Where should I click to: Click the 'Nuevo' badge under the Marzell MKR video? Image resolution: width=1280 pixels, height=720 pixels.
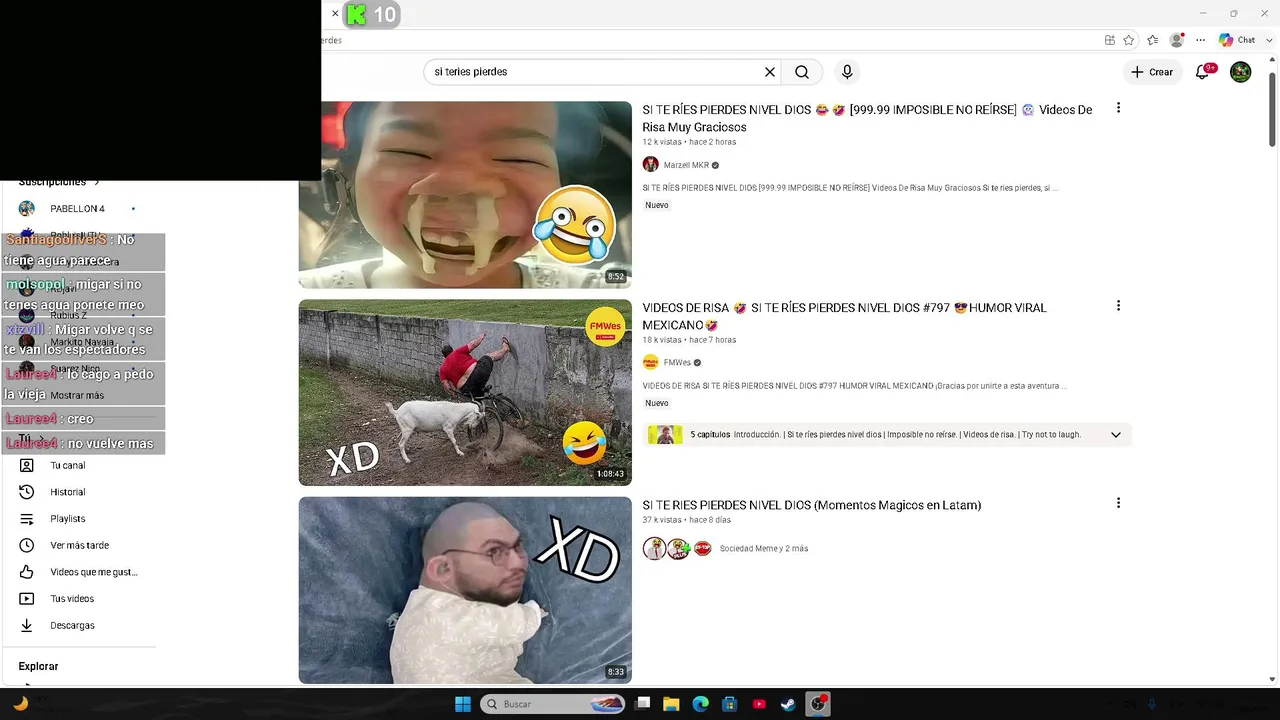(x=657, y=205)
